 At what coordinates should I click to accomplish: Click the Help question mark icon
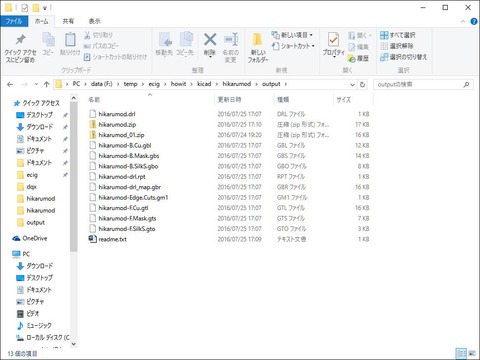pos(474,21)
